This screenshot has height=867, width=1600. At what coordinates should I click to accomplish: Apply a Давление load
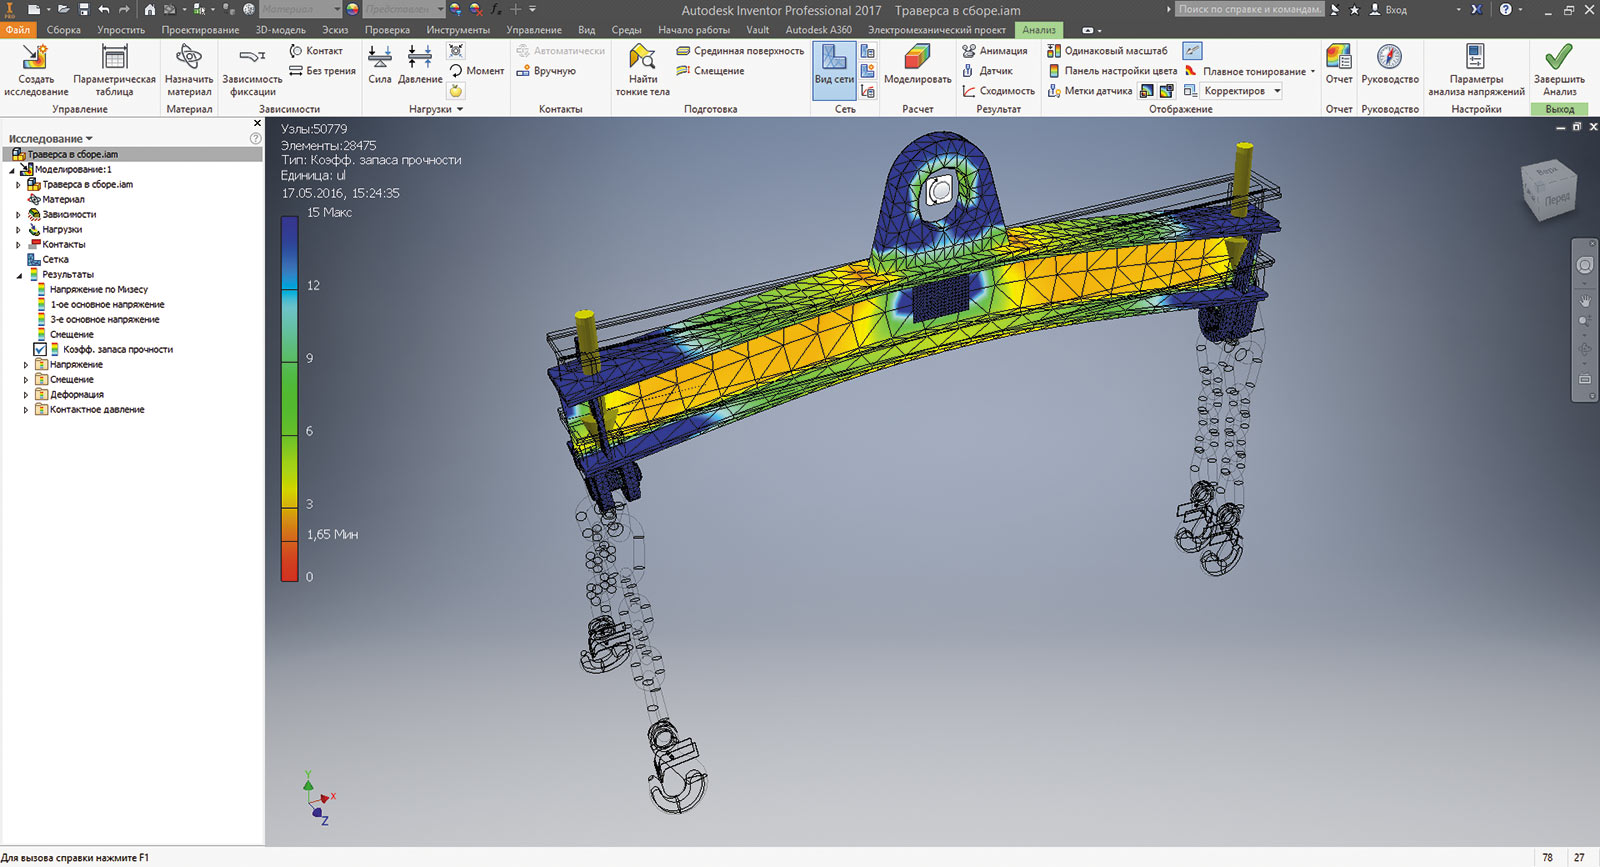pyautogui.click(x=420, y=65)
